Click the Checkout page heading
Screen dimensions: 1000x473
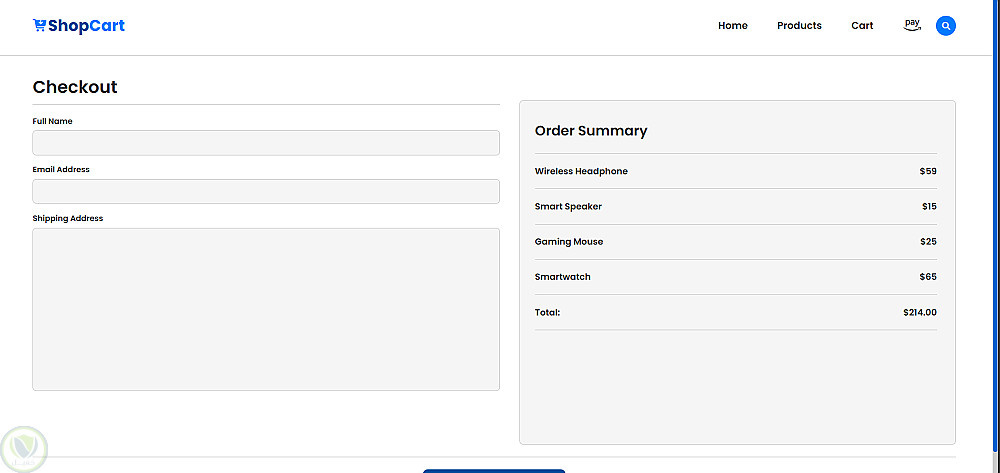(x=75, y=87)
